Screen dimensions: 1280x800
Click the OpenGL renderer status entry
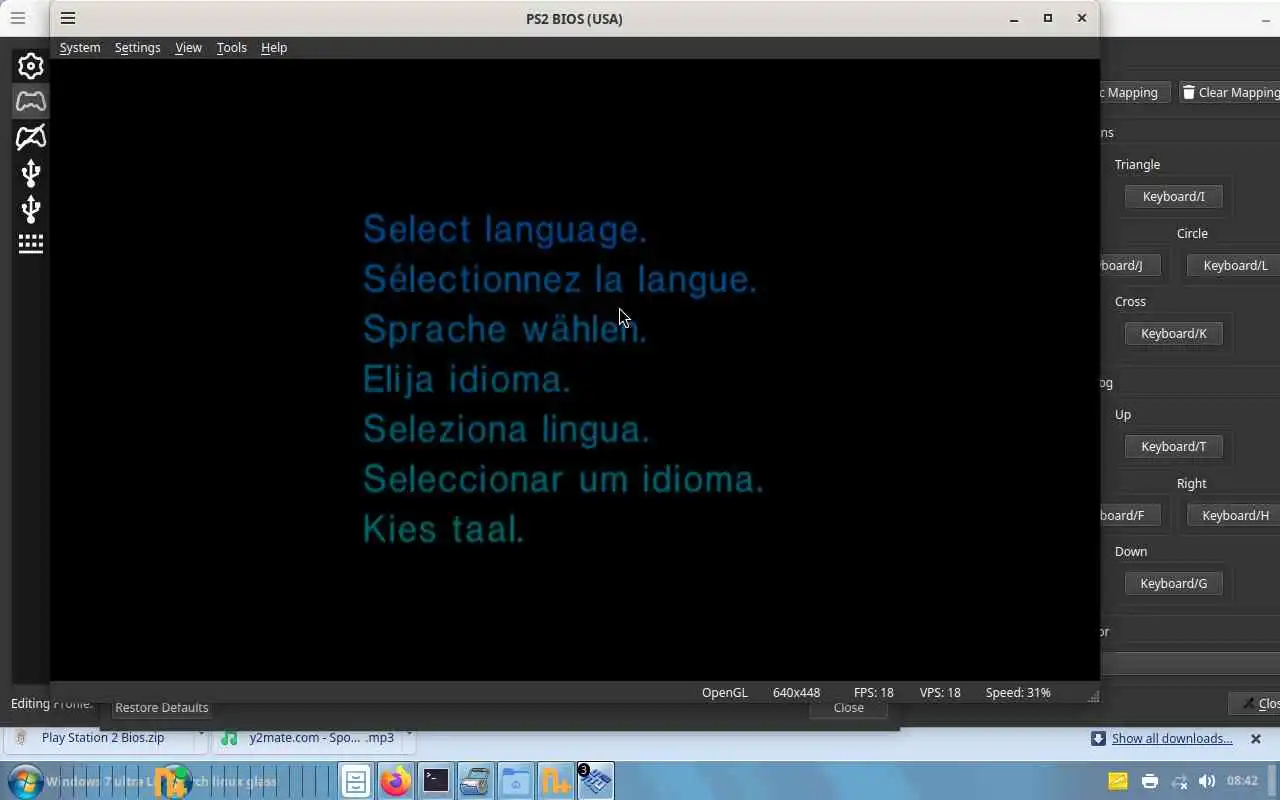(725, 692)
